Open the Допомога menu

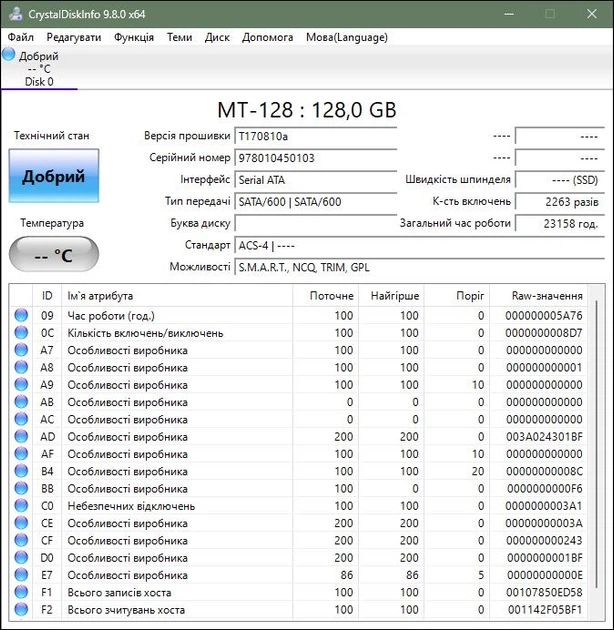268,37
